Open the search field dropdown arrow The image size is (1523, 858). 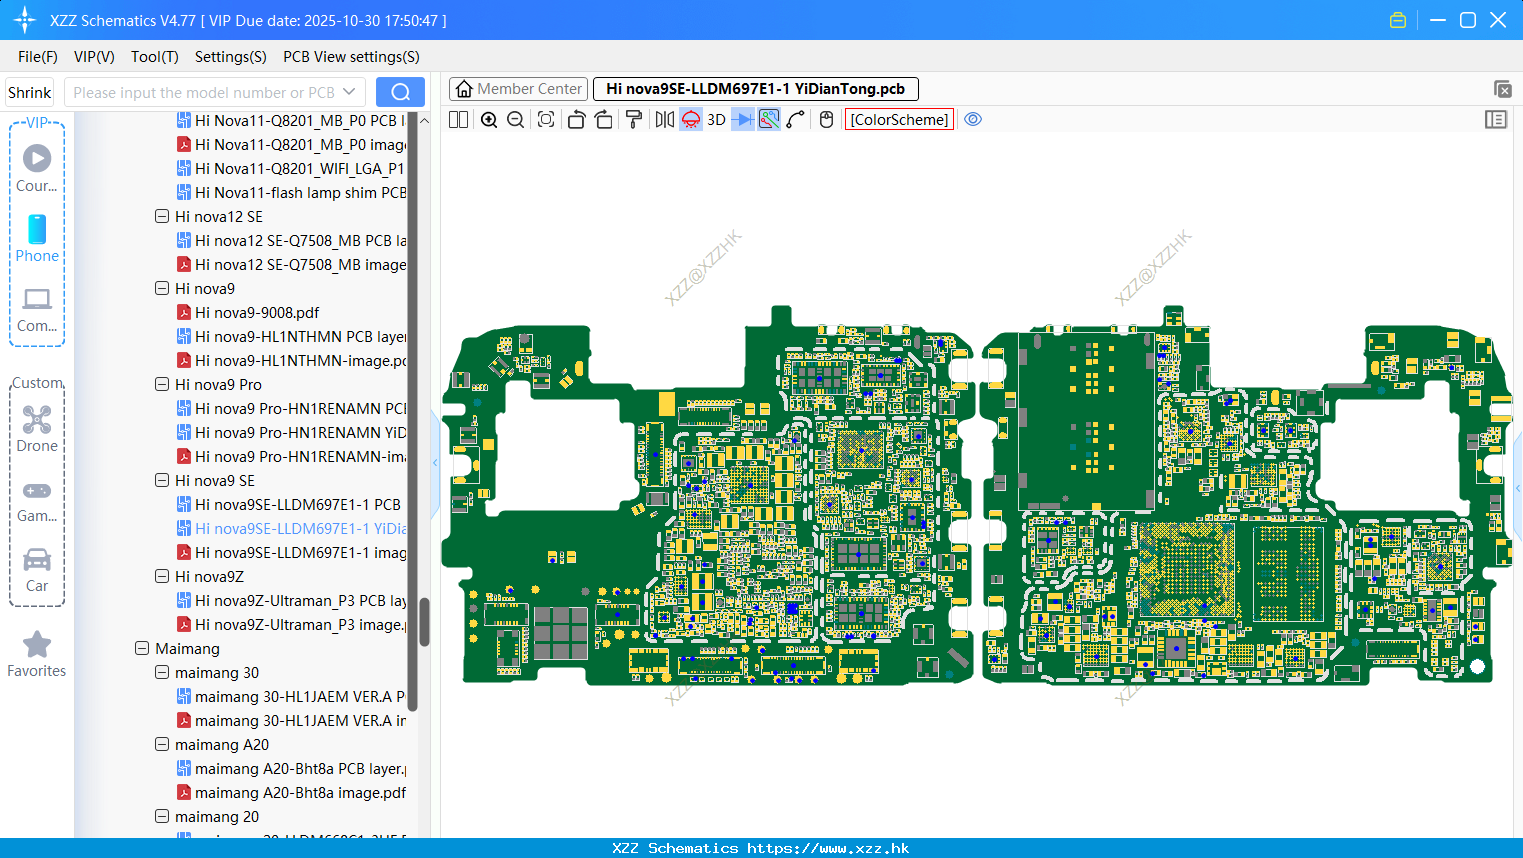pyautogui.click(x=349, y=92)
